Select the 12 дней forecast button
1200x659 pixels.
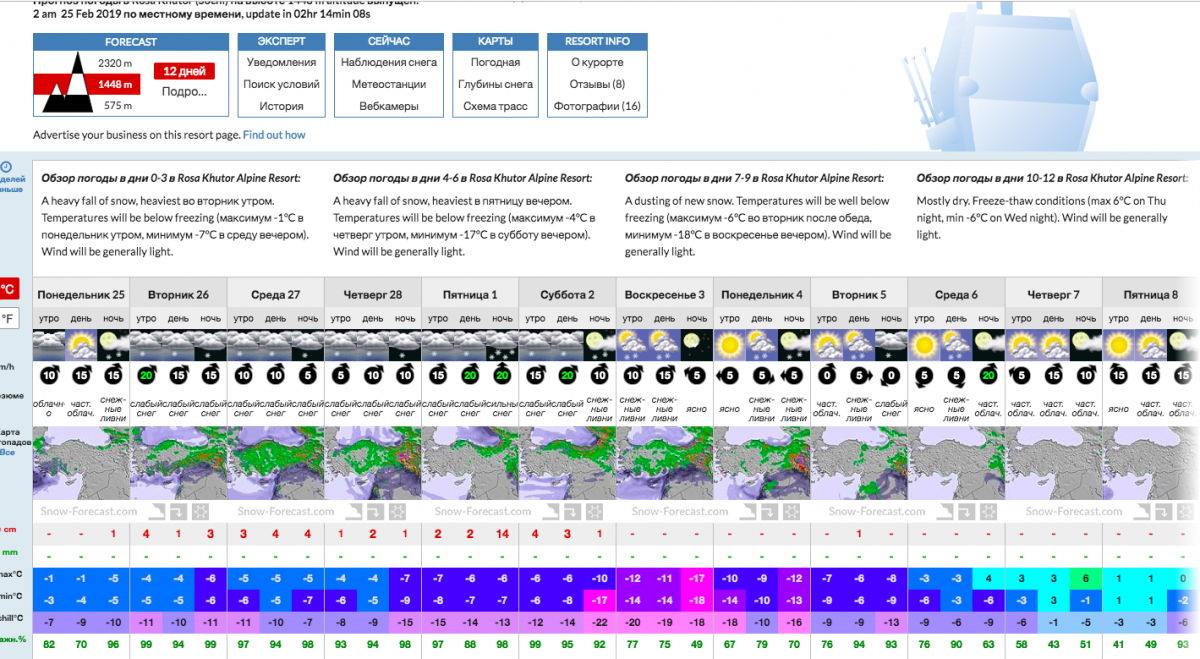184,72
